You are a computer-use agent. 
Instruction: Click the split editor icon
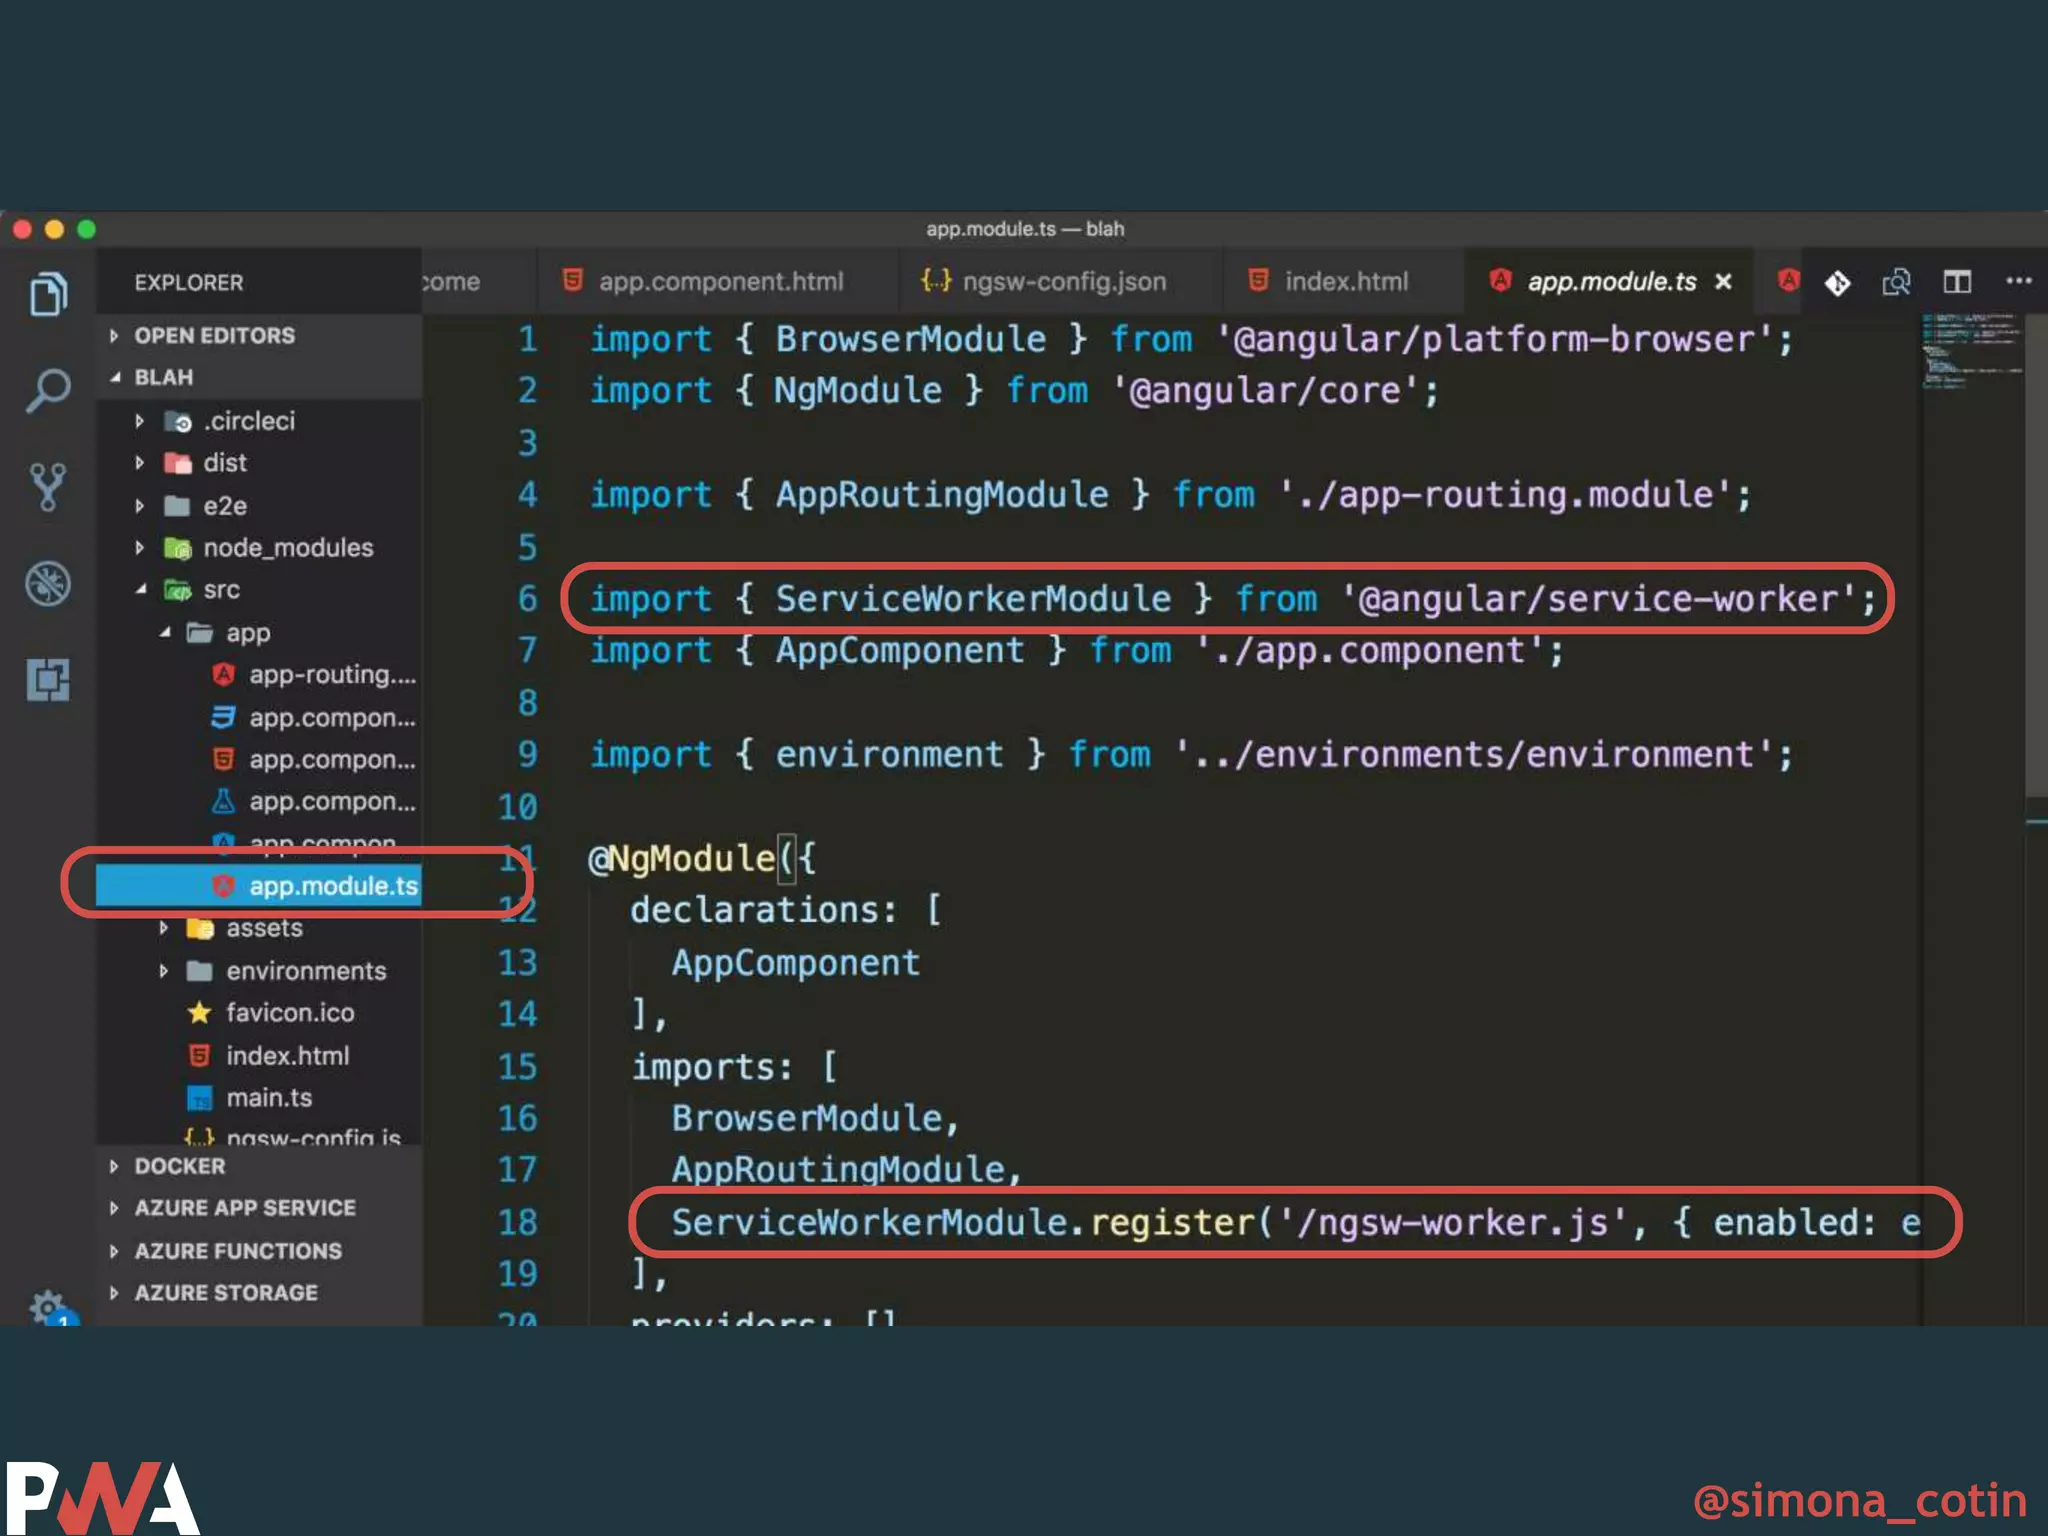[1957, 282]
